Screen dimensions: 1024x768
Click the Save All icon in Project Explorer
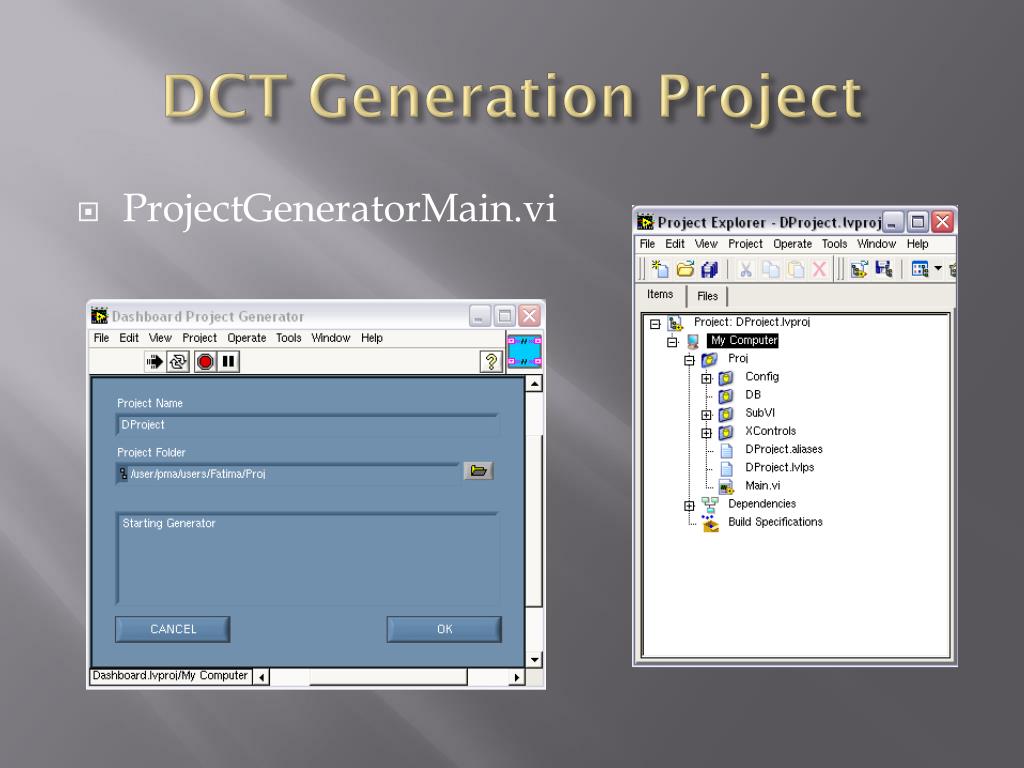[x=709, y=268]
